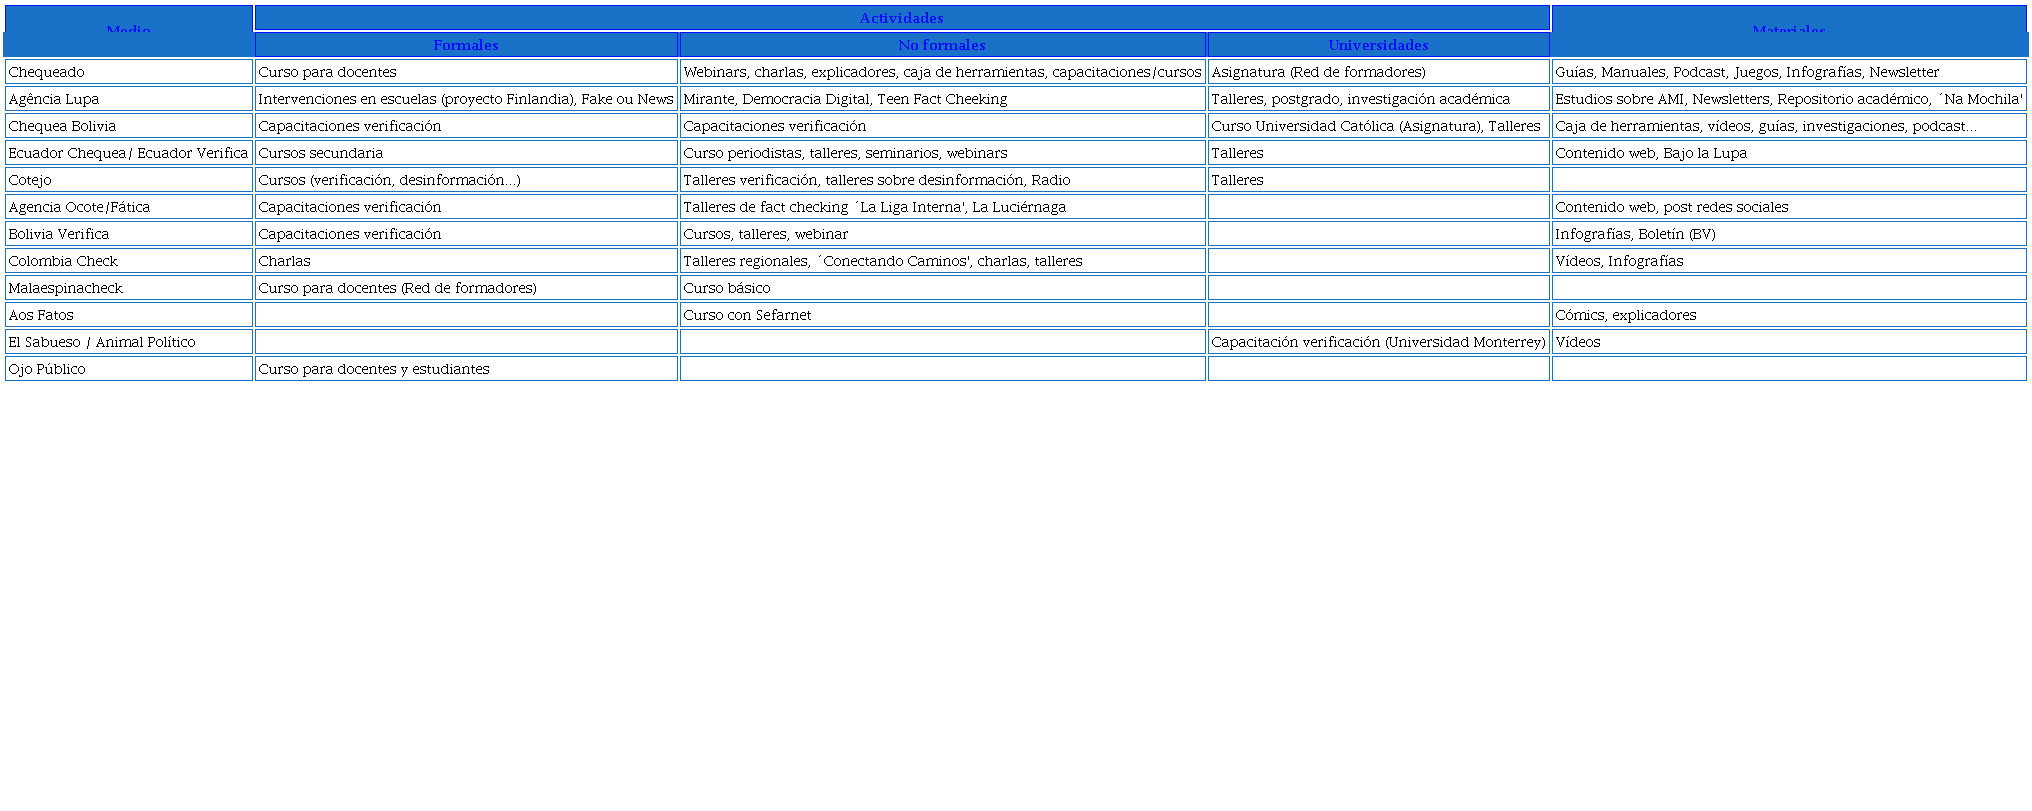Viewport: 2032px width, 811px height.
Task: Click the Chequeado row name cell
Action: tap(128, 72)
